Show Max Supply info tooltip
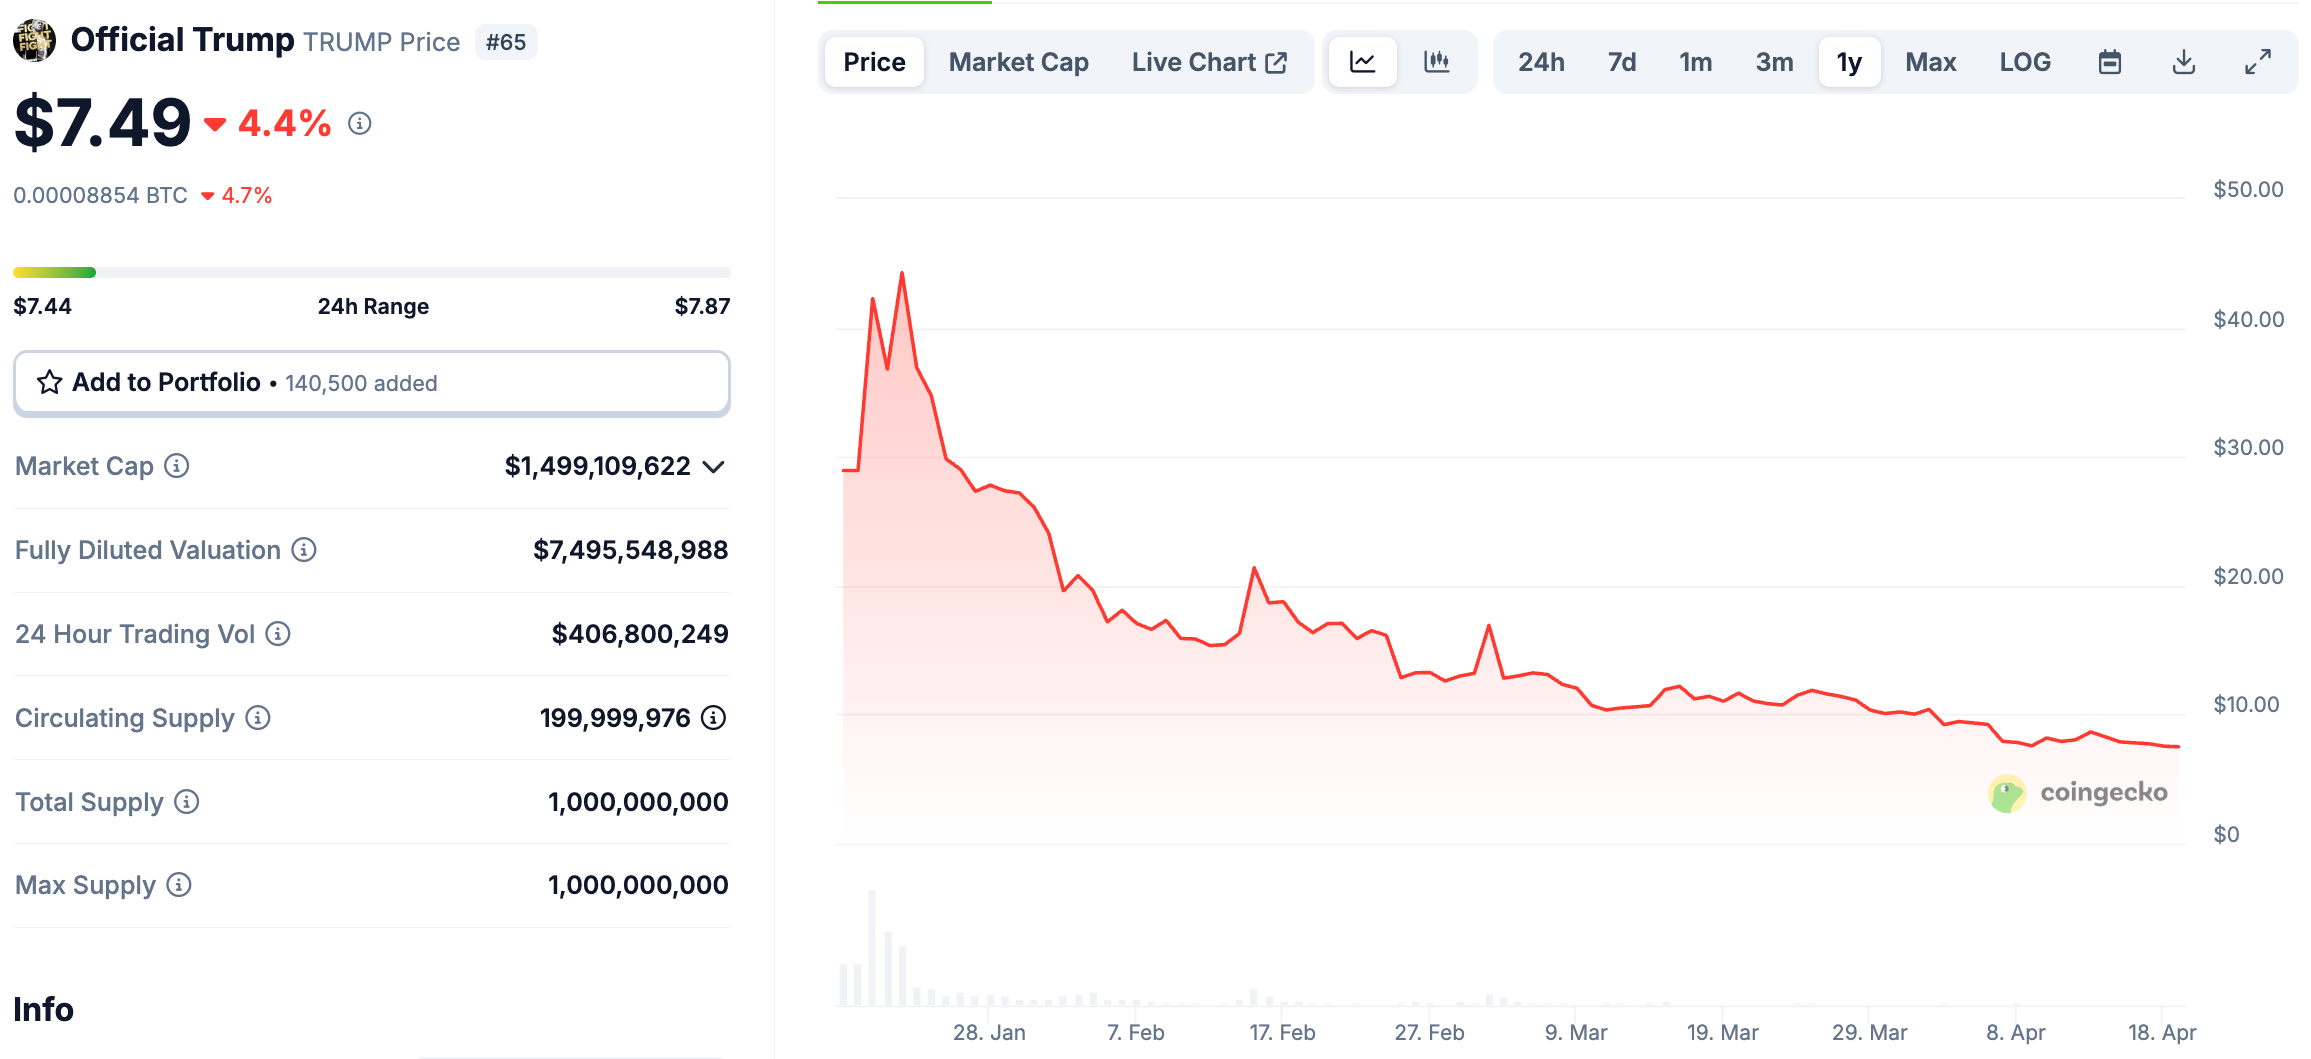2311x1059 pixels. pos(179,885)
